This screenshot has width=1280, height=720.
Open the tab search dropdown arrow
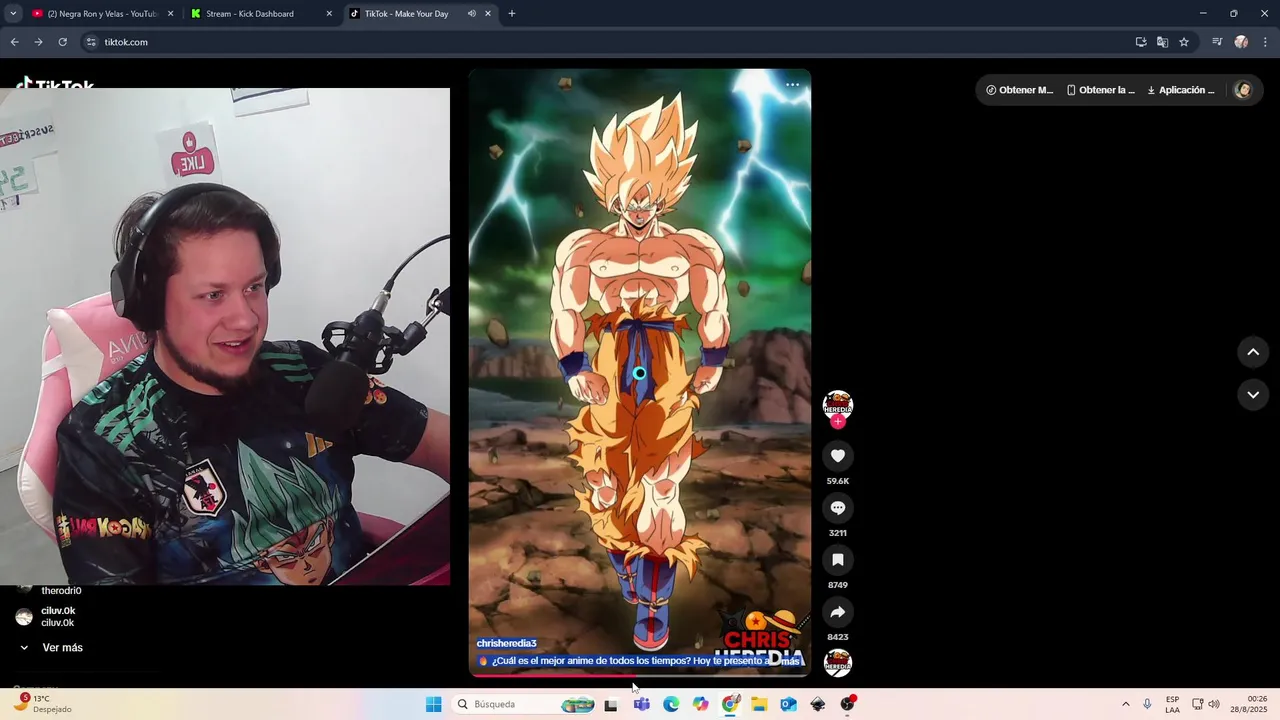coord(13,14)
